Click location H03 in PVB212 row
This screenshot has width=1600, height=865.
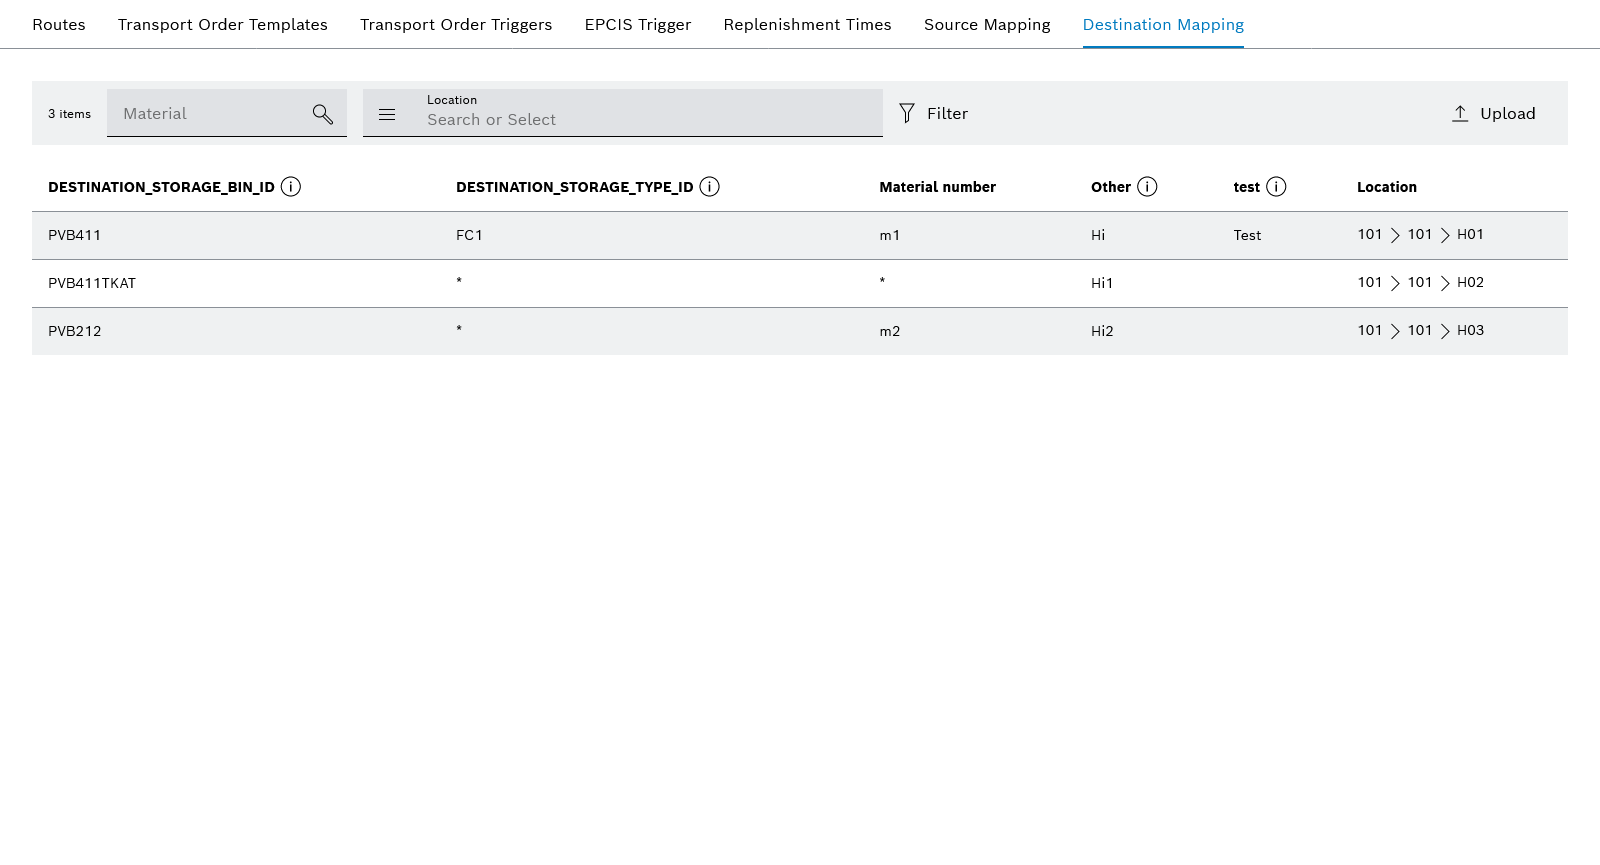[1470, 330]
